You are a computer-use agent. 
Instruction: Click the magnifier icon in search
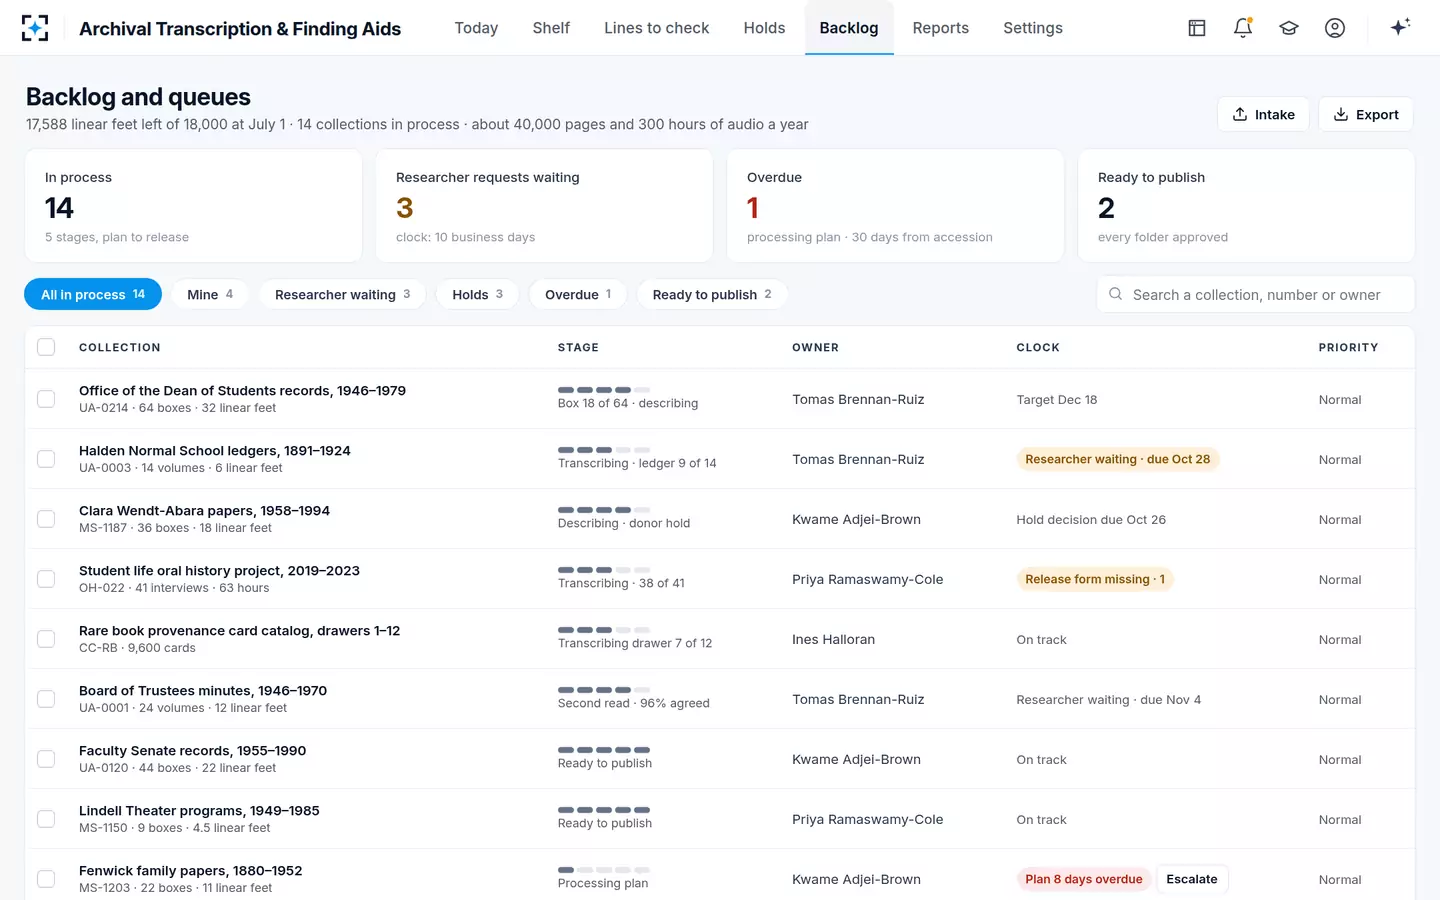[x=1115, y=294]
